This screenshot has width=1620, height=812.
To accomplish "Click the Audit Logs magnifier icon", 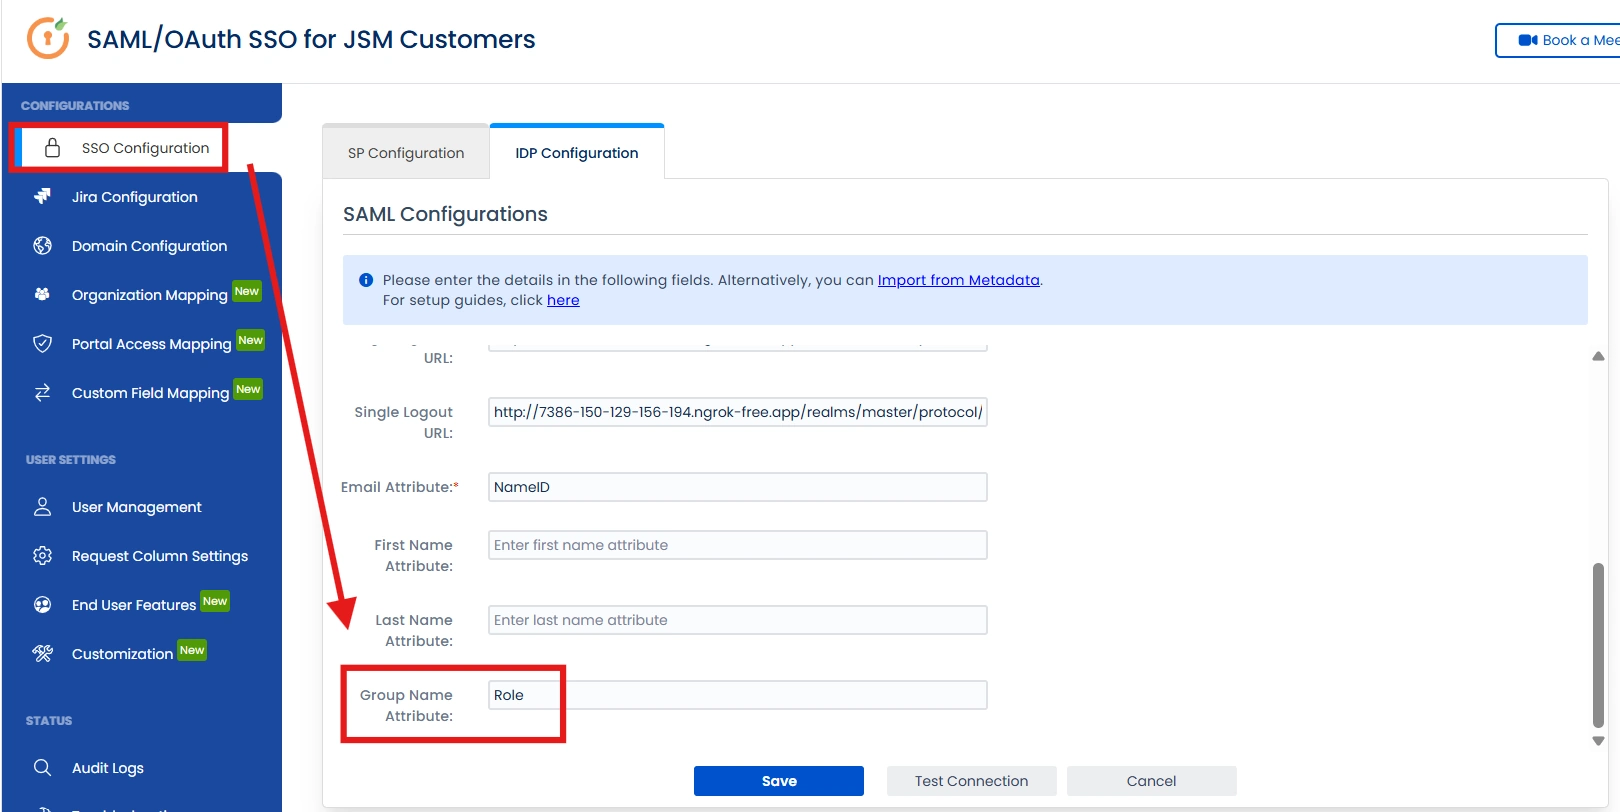I will (42, 768).
